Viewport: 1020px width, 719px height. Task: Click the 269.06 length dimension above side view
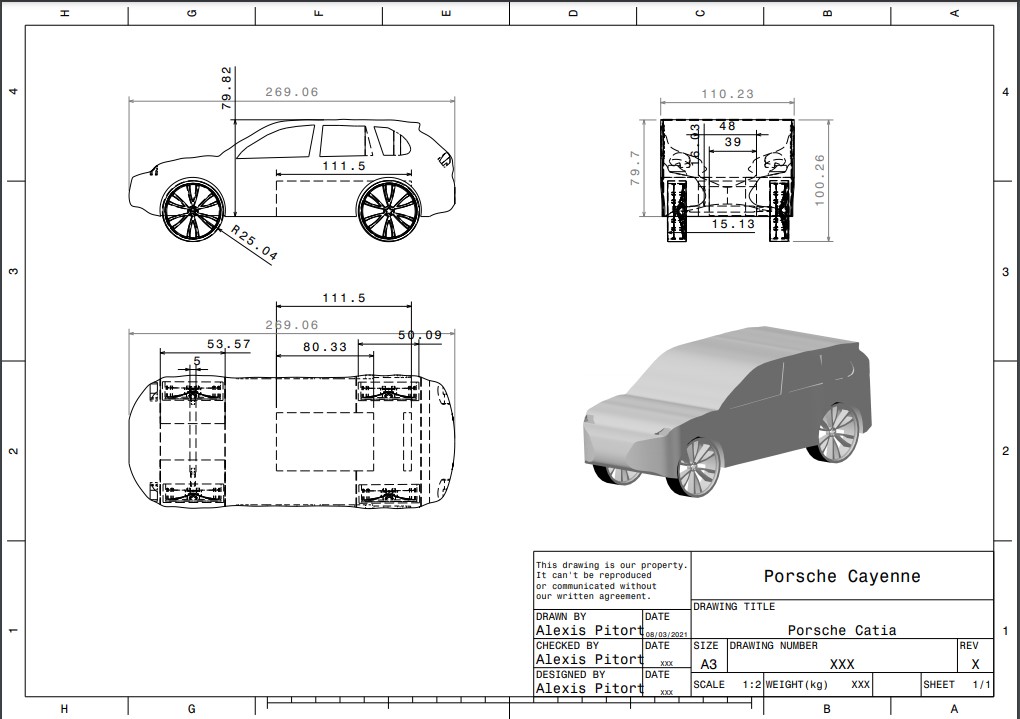292,92
